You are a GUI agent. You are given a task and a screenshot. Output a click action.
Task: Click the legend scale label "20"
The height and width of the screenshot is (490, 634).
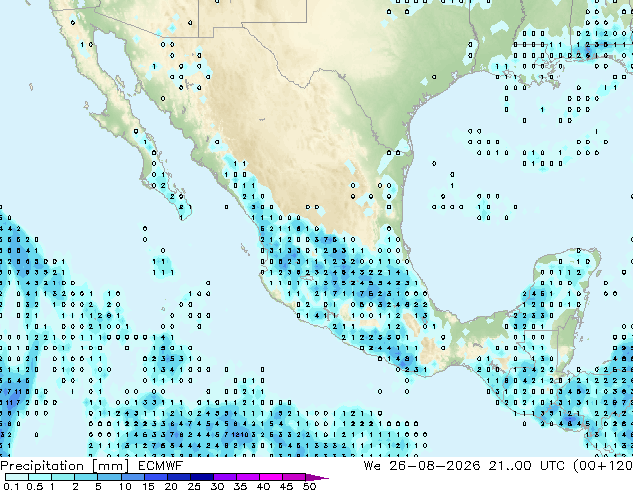[x=171, y=486]
